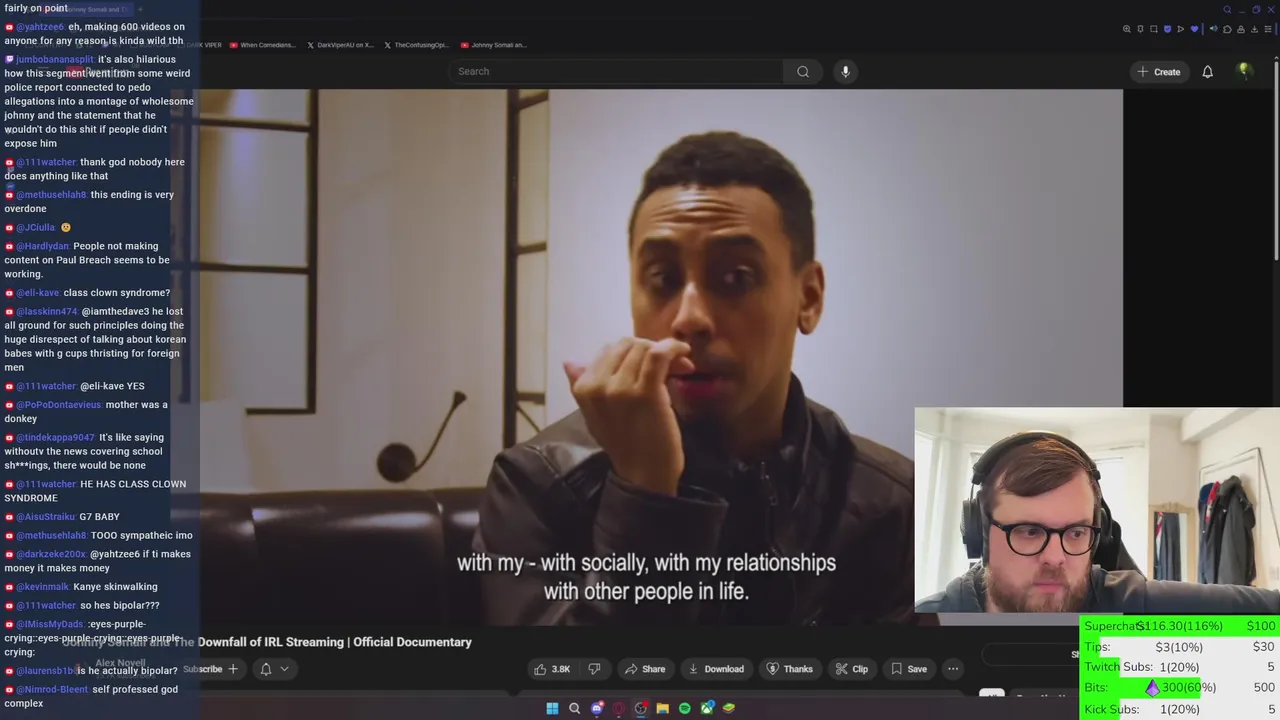This screenshot has width=1280, height=720.
Task: Like the video showing 3.8K likes
Action: [552, 669]
